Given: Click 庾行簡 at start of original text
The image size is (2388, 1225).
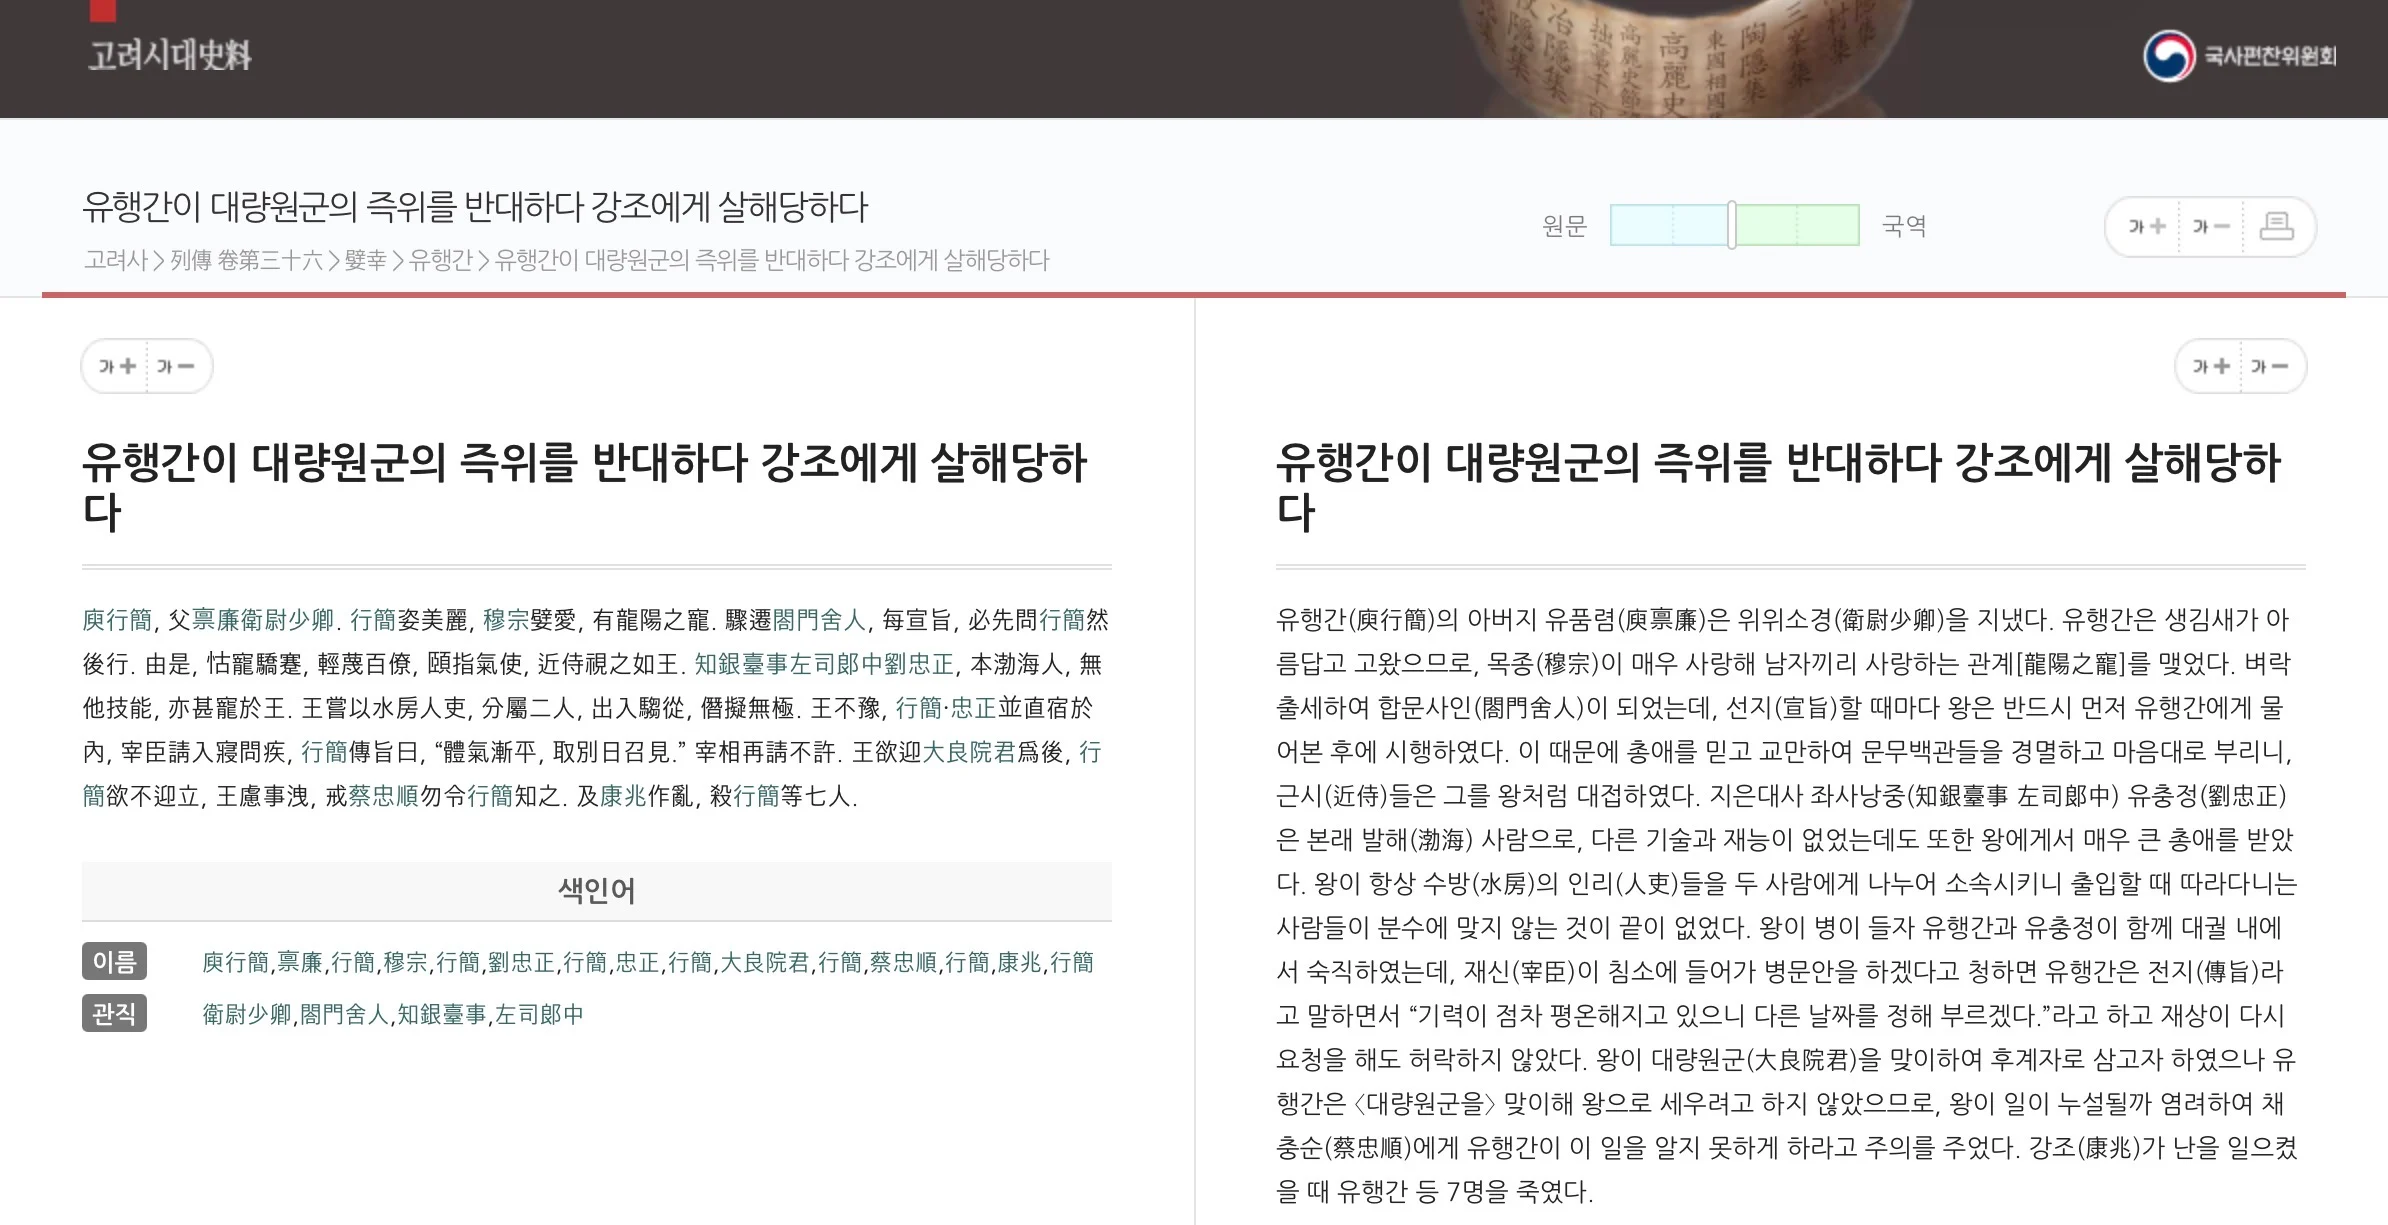Looking at the screenshot, I should tap(117, 620).
